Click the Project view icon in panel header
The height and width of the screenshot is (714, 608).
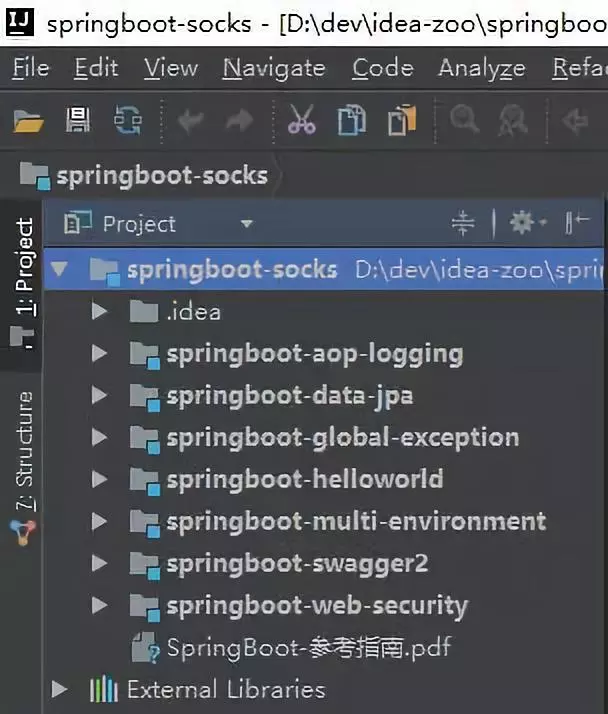[x=78, y=223]
